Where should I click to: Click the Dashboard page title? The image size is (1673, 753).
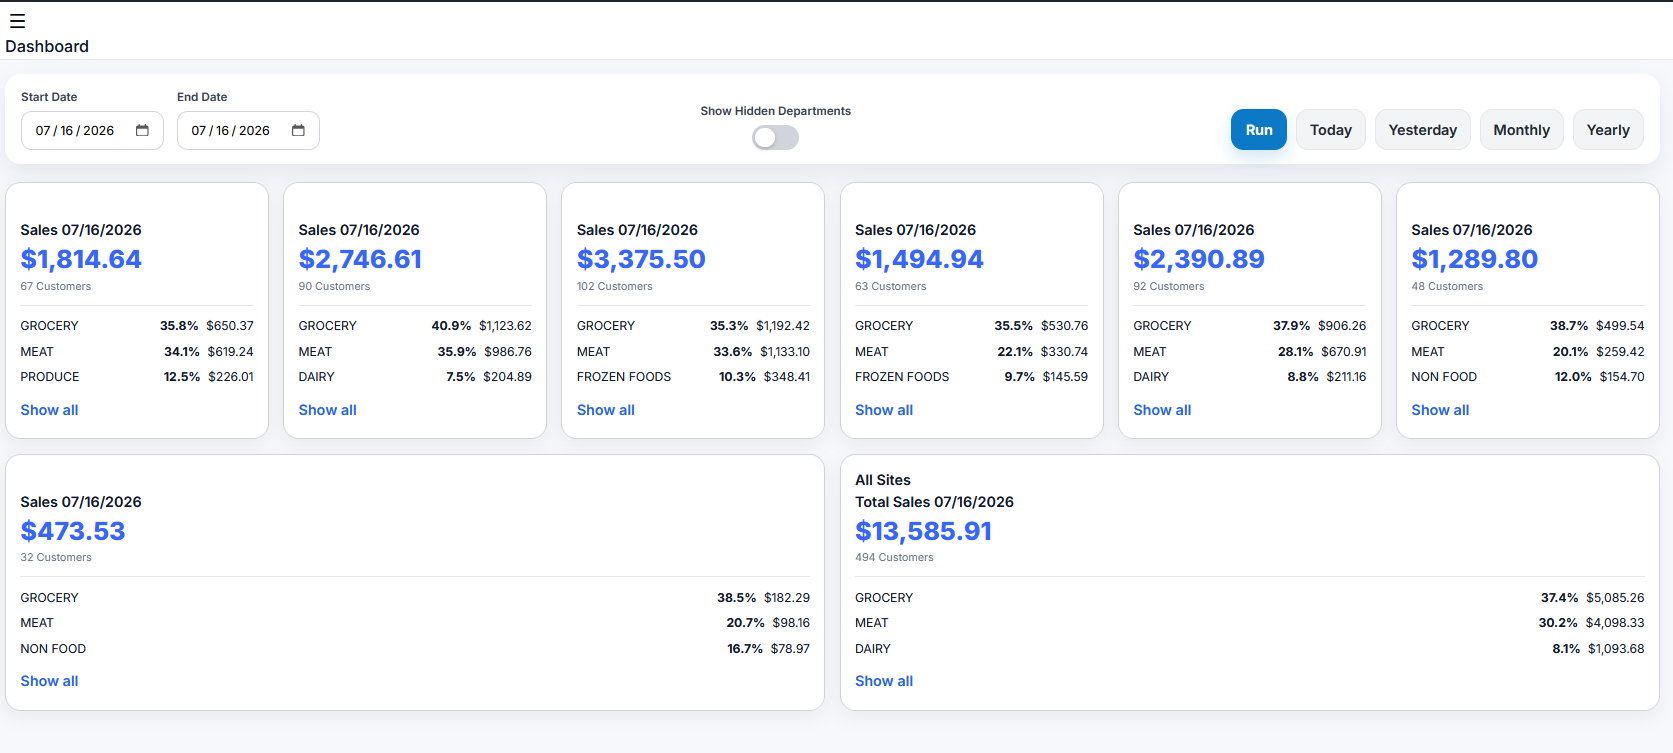coord(47,46)
